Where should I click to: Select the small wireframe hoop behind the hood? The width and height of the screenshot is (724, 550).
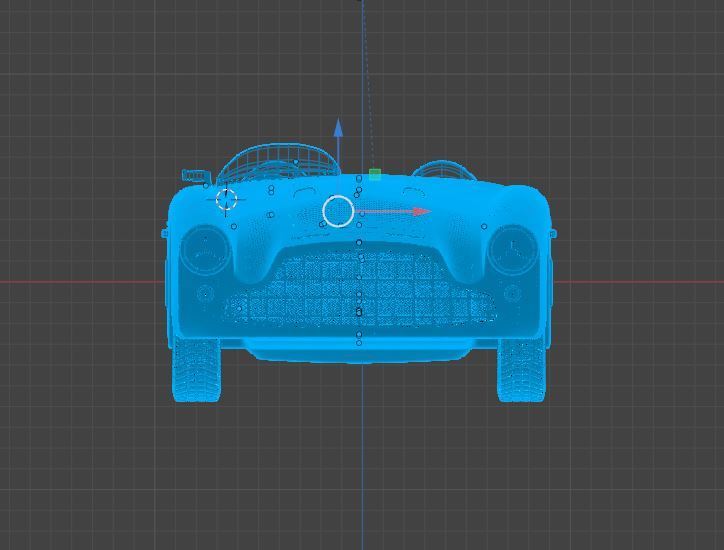click(x=444, y=169)
